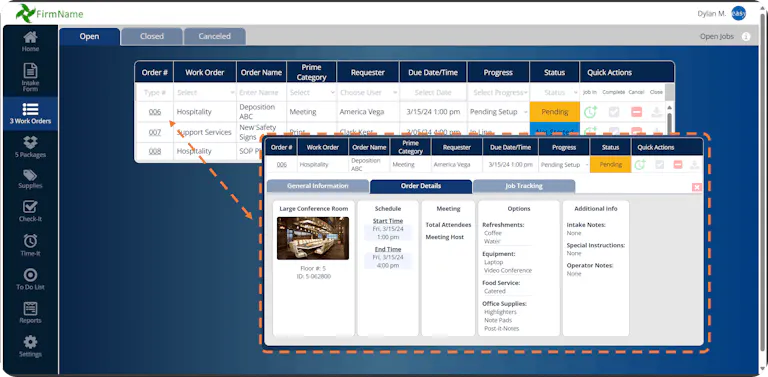Open the Supplies section

30,179
